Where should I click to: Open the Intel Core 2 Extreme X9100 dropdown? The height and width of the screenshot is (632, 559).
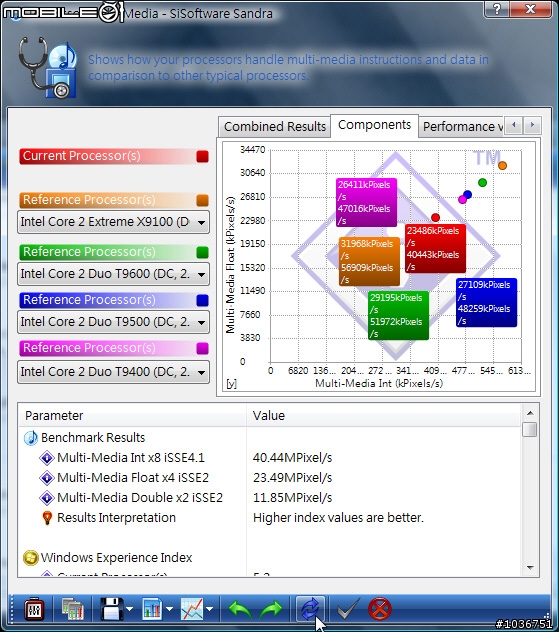coord(113,222)
